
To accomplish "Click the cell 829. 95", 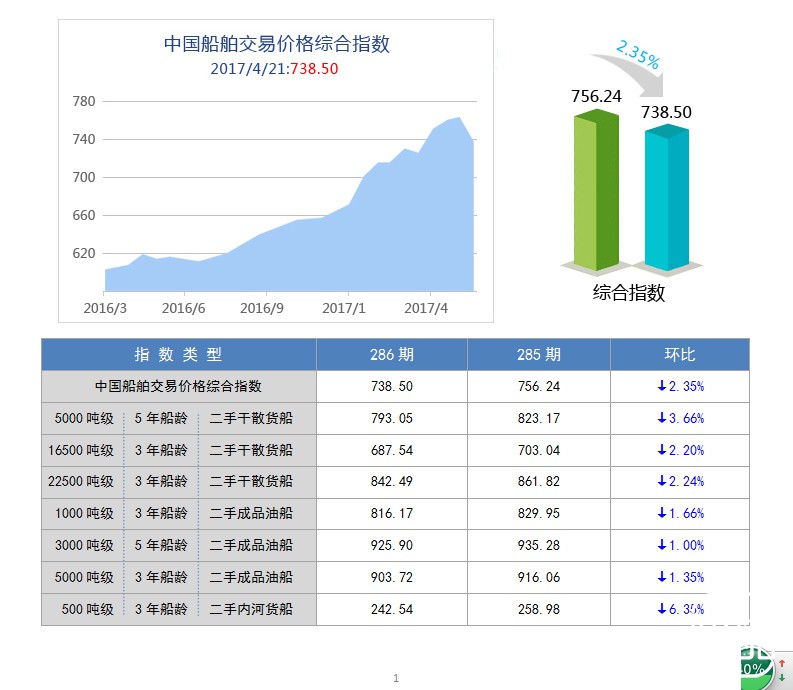I will point(539,513).
